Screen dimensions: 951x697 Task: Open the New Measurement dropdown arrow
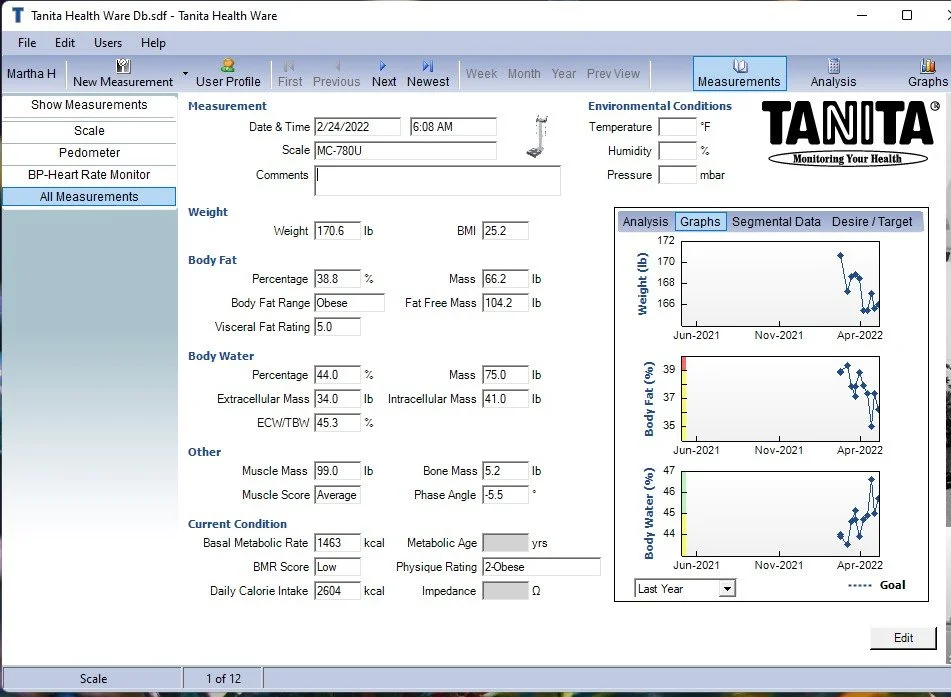[x=185, y=73]
